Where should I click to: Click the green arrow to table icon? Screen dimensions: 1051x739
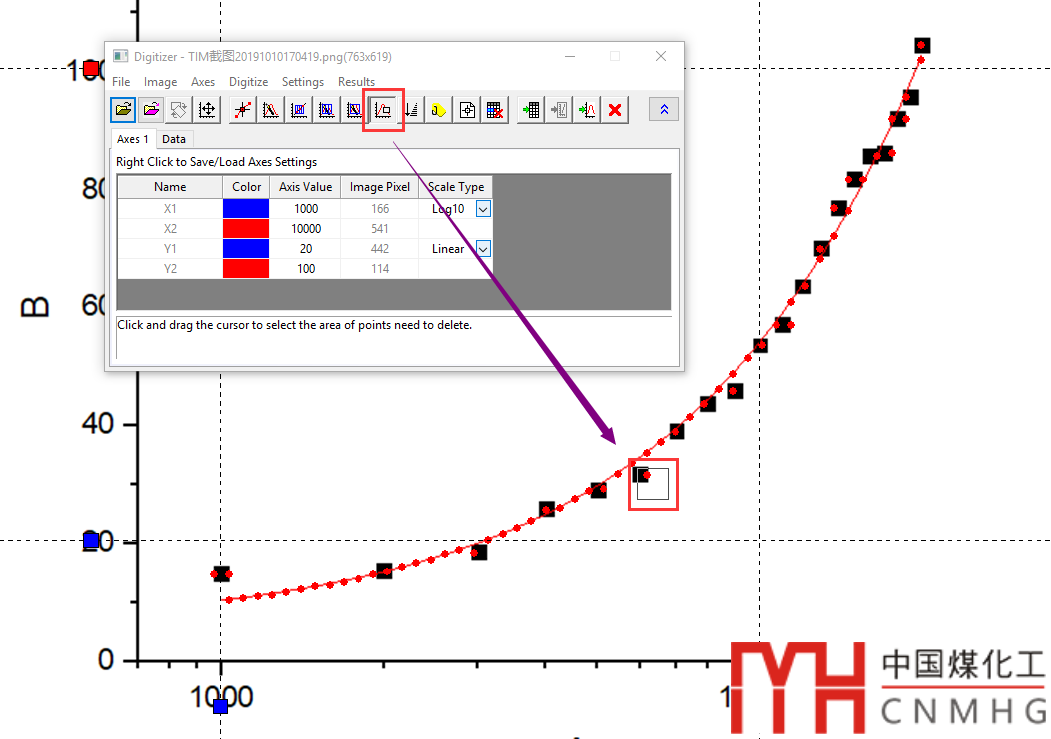tap(531, 110)
